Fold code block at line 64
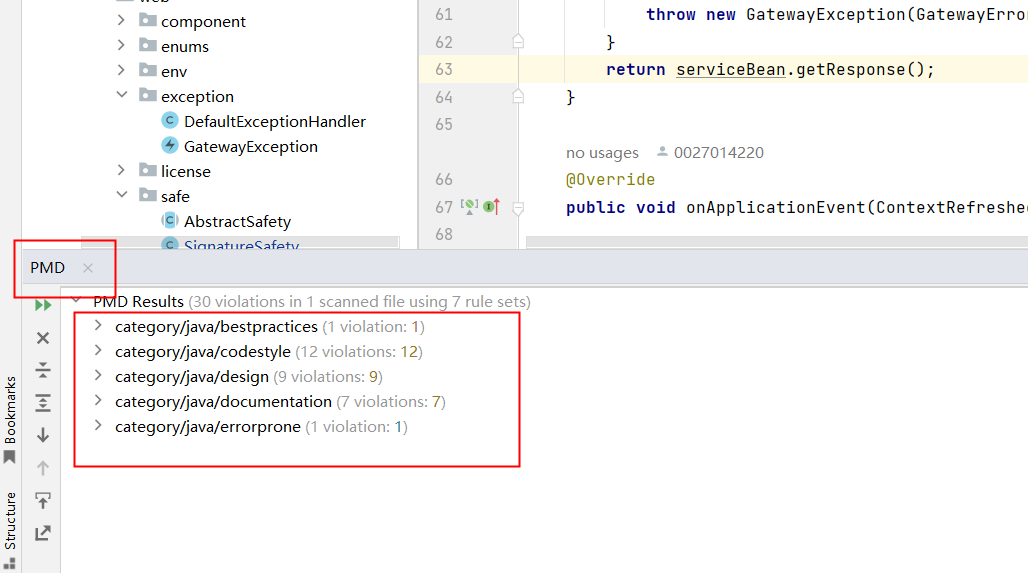This screenshot has height=573, width=1028. [x=518, y=96]
